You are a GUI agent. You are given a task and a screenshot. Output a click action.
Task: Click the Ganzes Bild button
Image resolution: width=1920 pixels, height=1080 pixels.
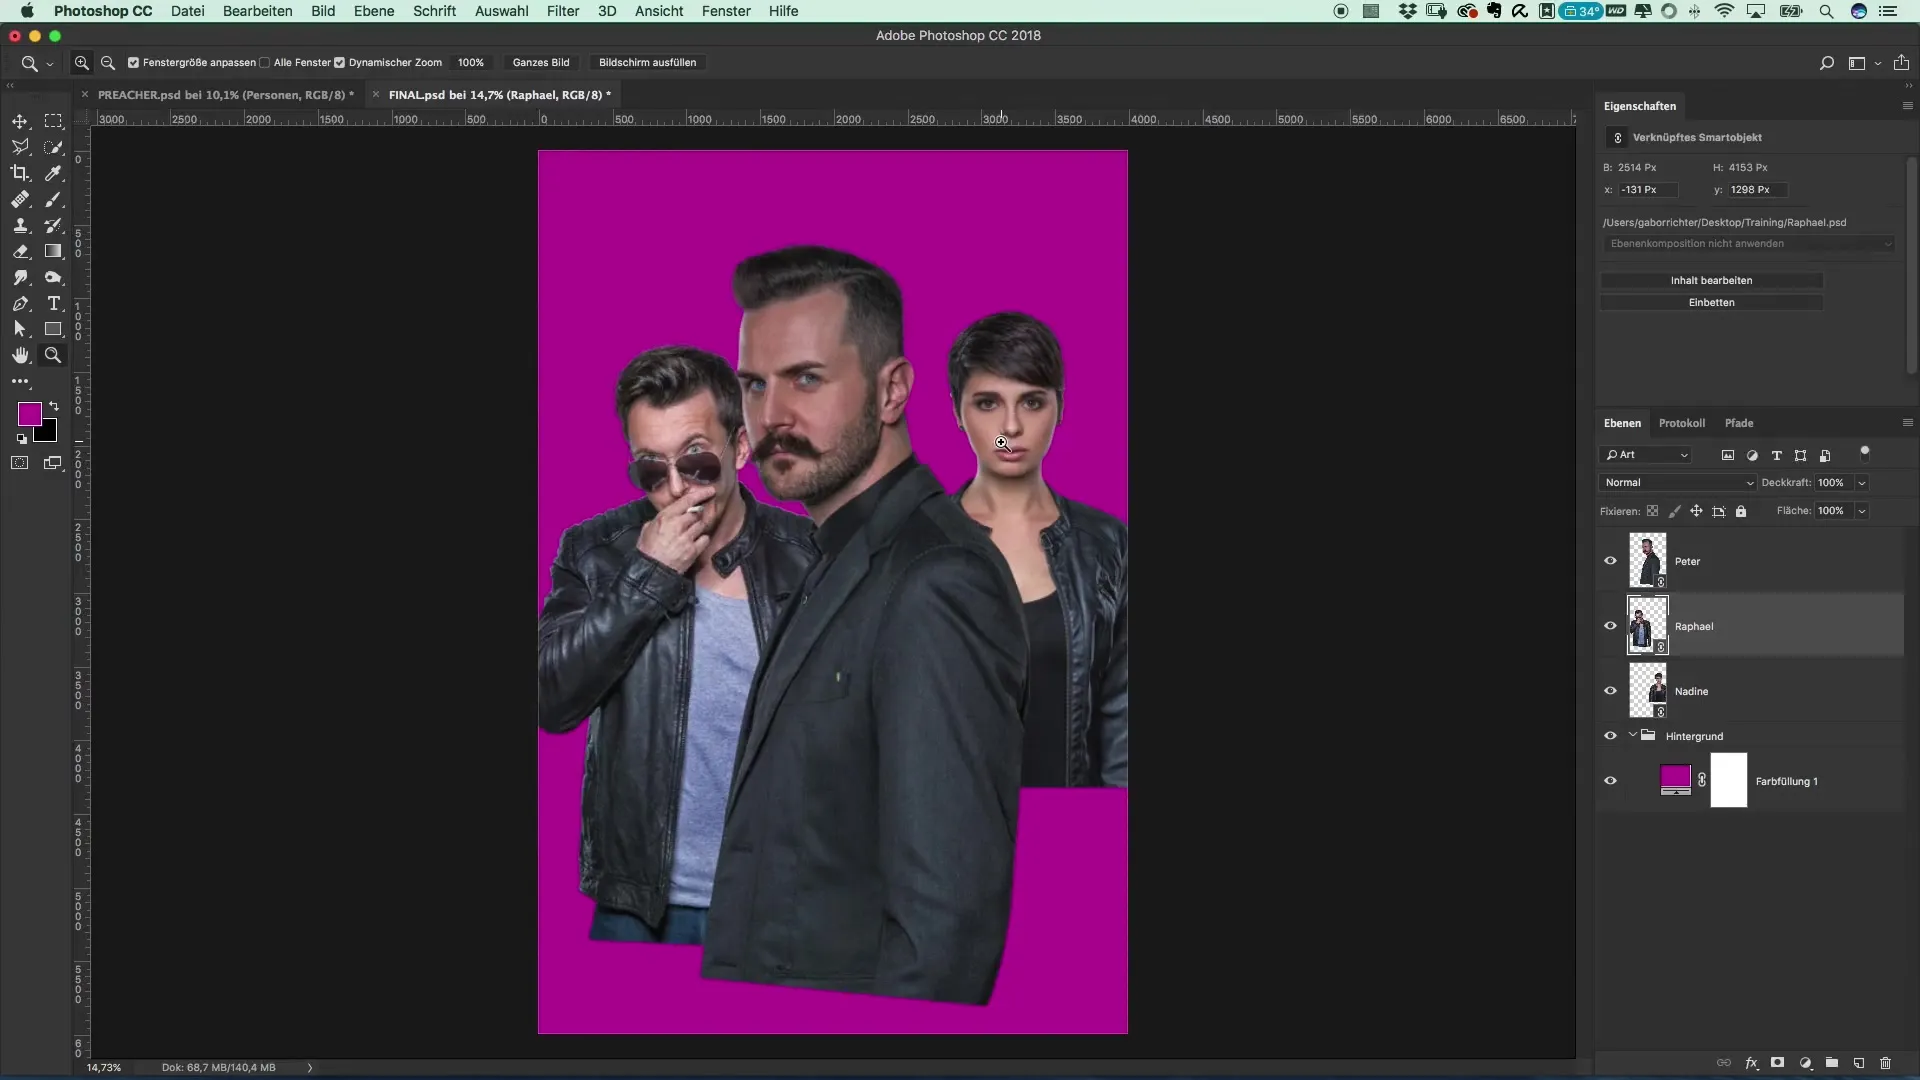pyautogui.click(x=541, y=62)
